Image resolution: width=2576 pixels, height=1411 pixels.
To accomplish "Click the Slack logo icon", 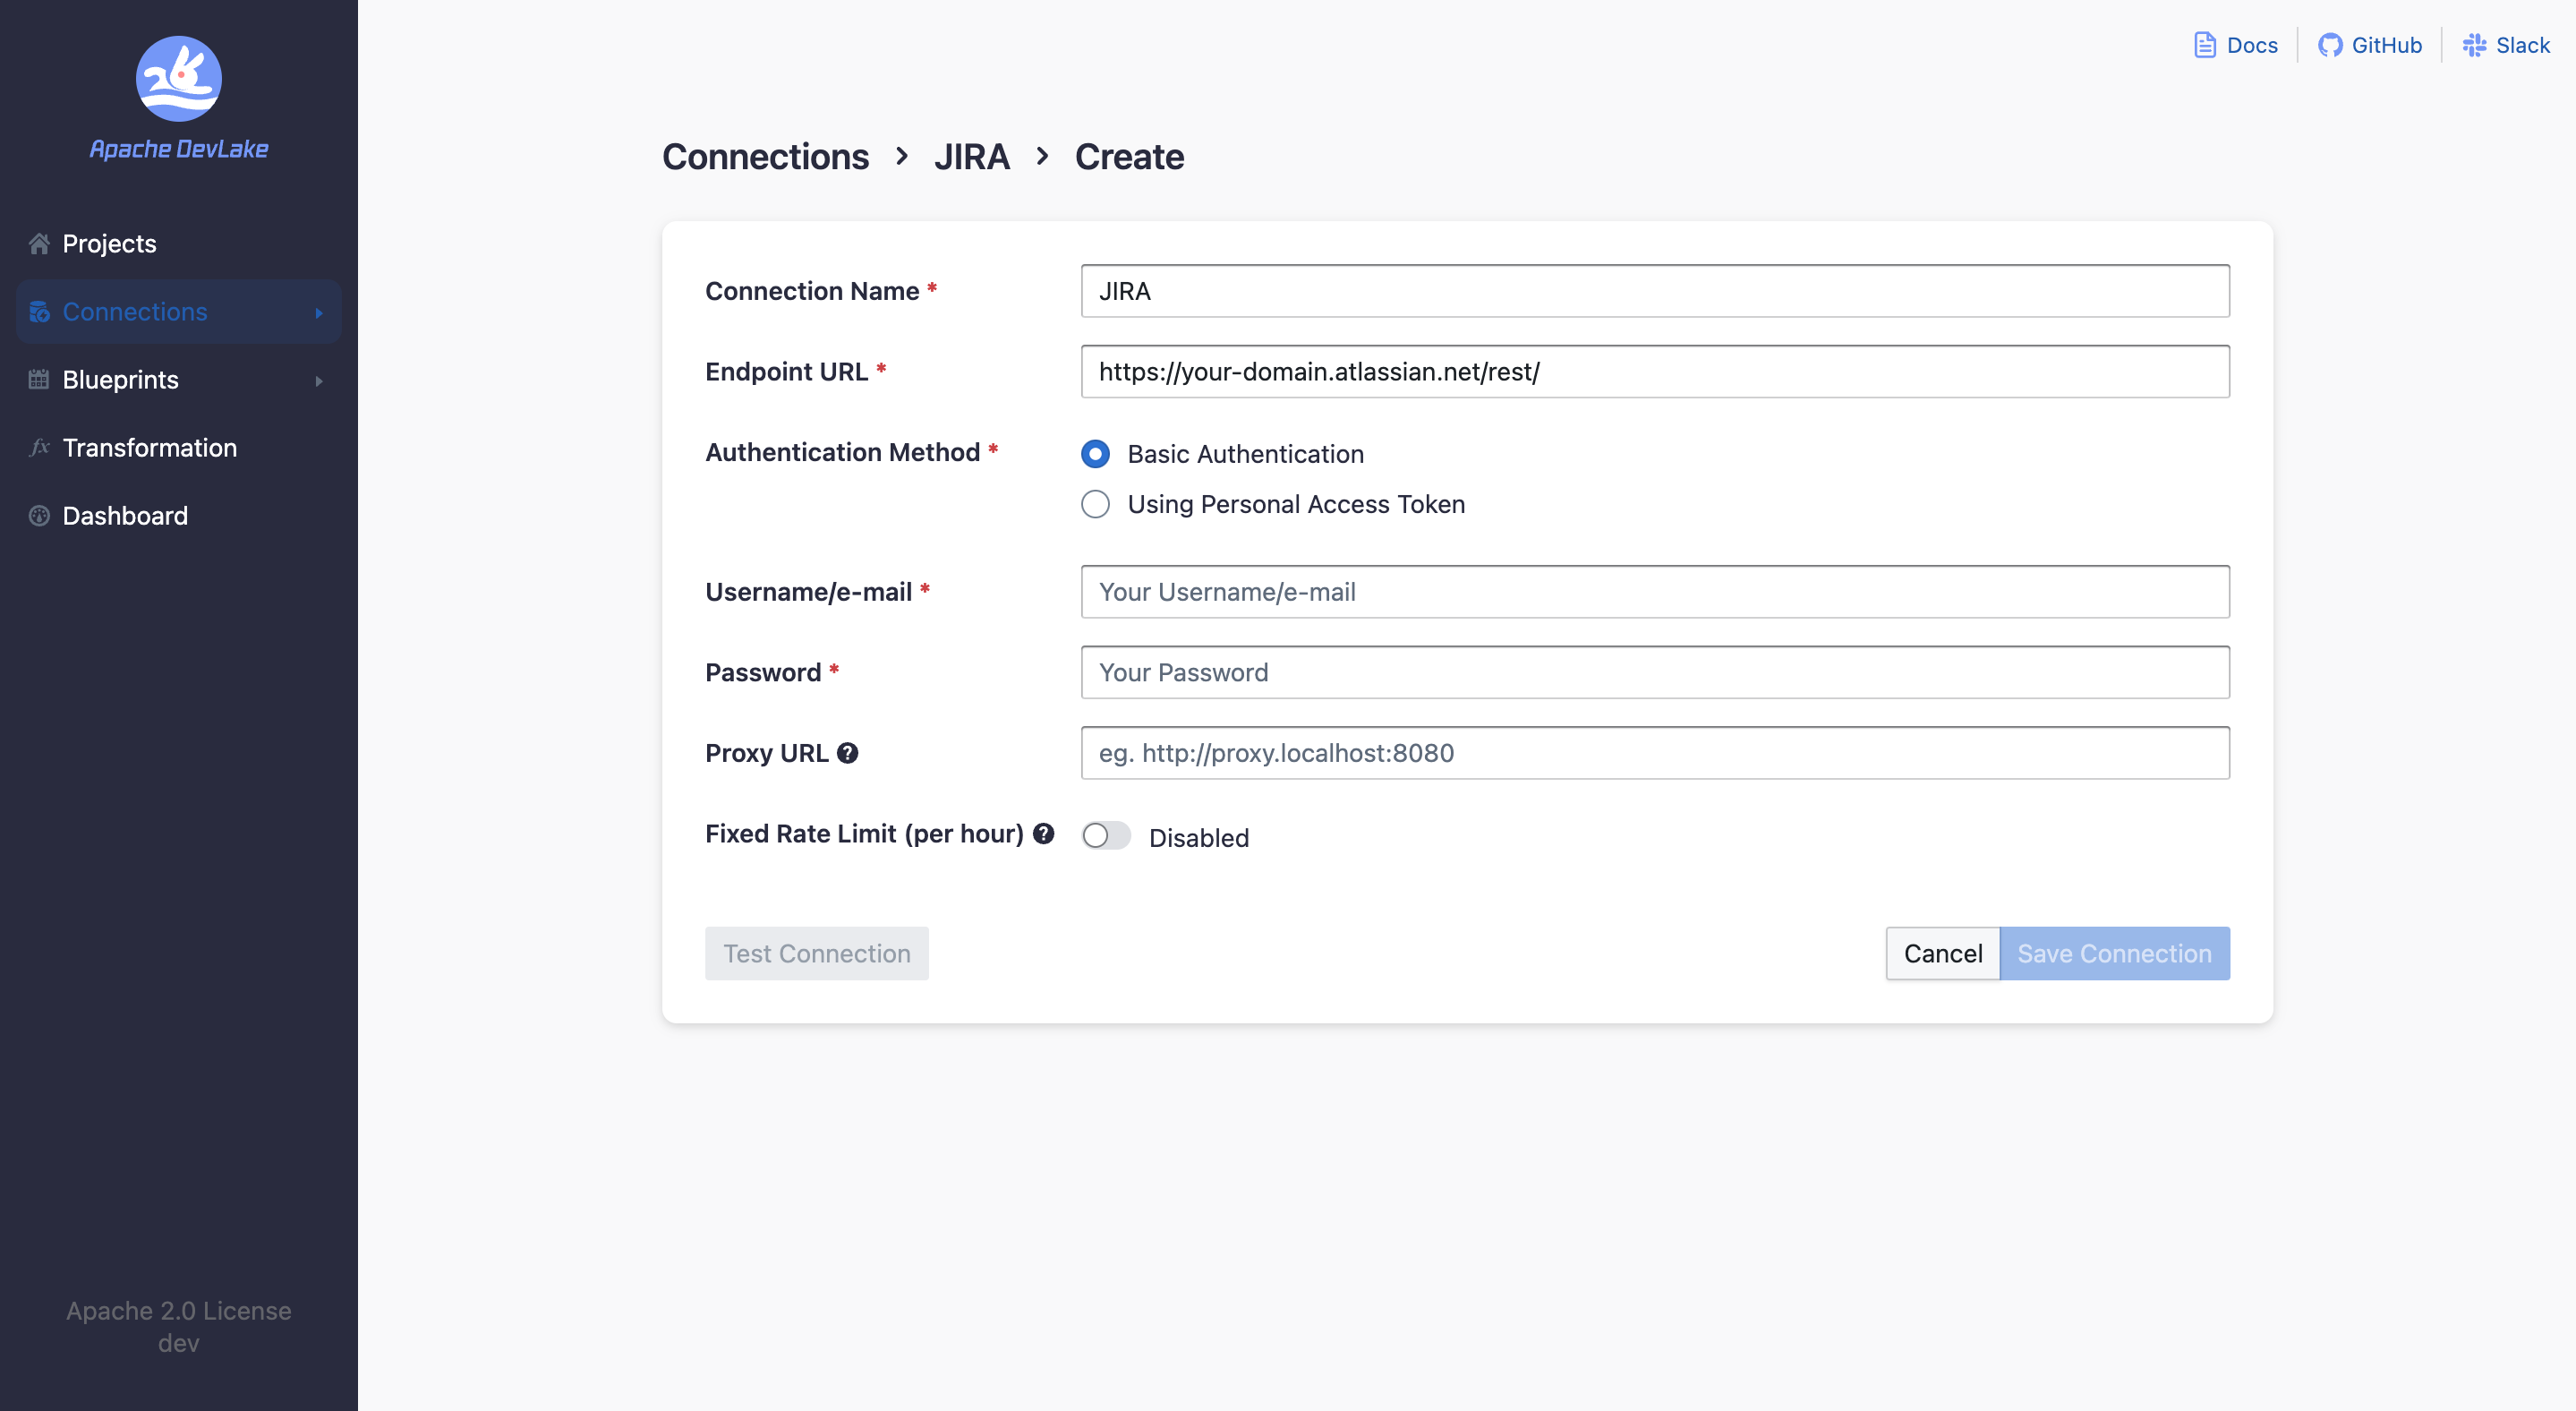I will click(x=2474, y=45).
